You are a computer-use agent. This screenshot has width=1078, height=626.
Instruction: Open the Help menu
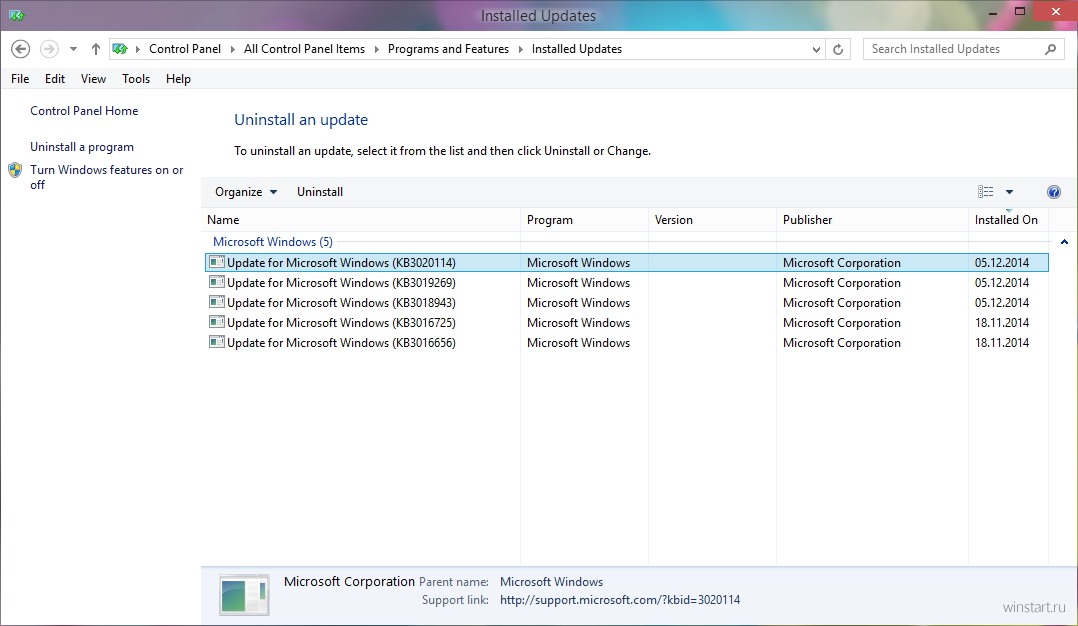(x=178, y=79)
